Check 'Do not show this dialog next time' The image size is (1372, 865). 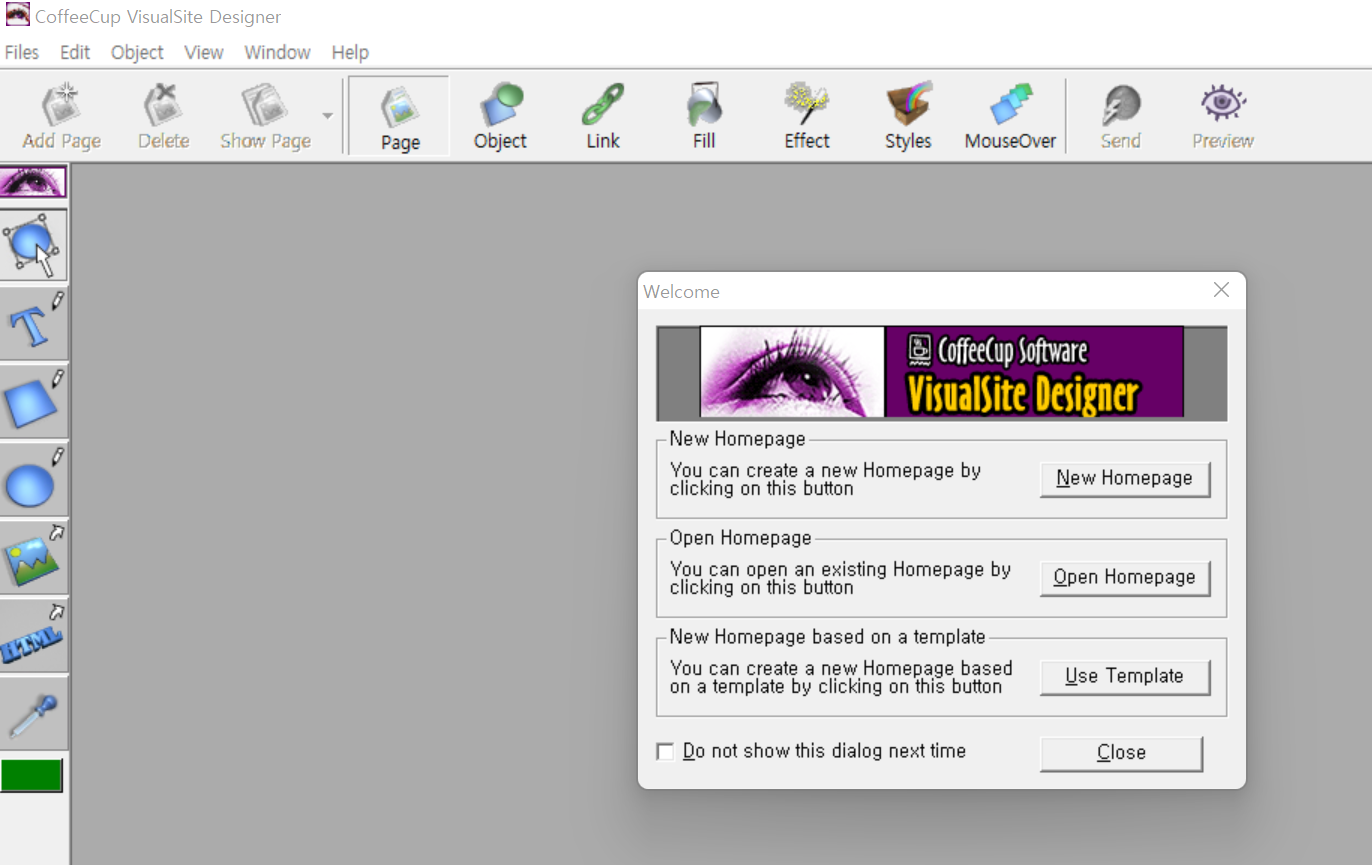(665, 751)
